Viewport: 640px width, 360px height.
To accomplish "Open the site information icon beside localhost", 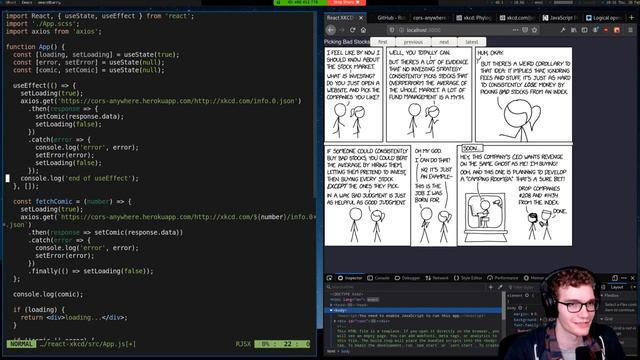I will click(401, 30).
